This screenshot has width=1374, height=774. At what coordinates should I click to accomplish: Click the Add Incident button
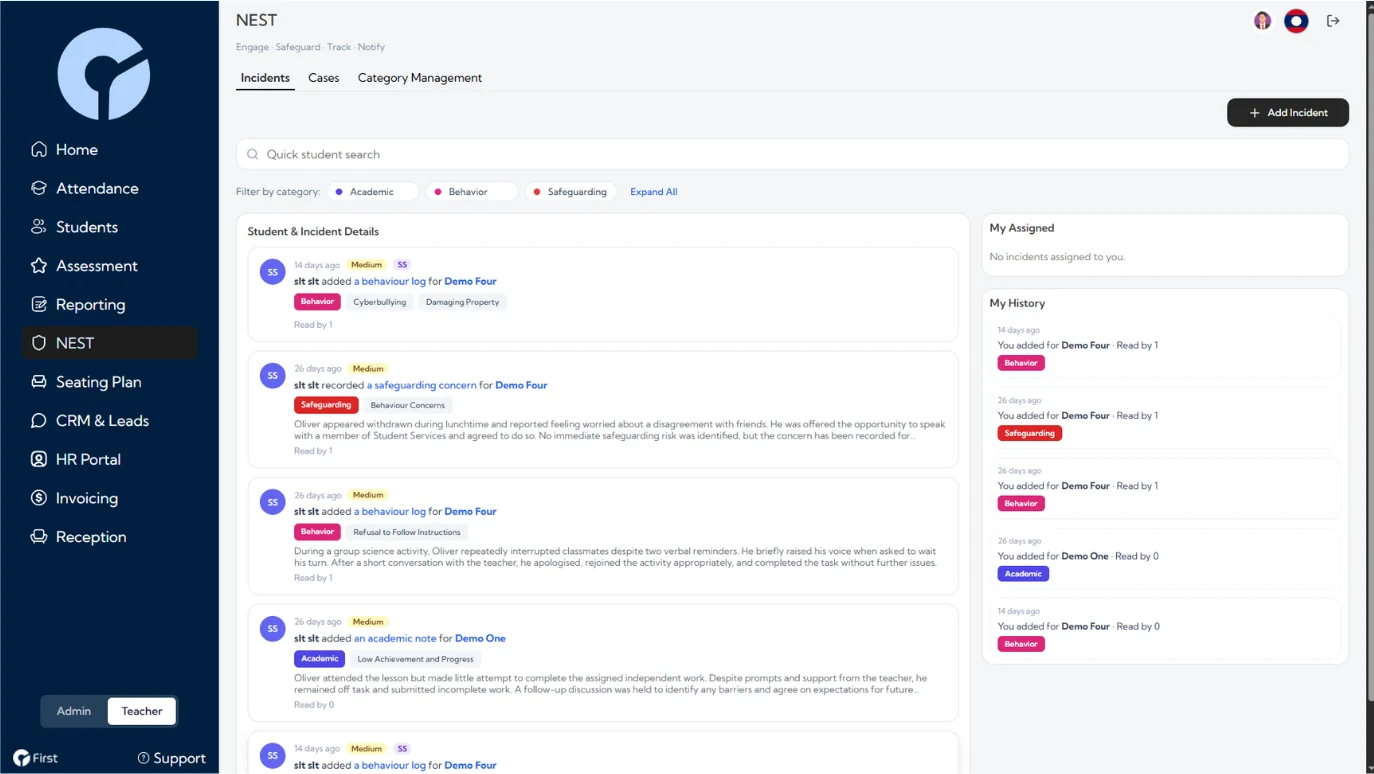click(x=1288, y=113)
